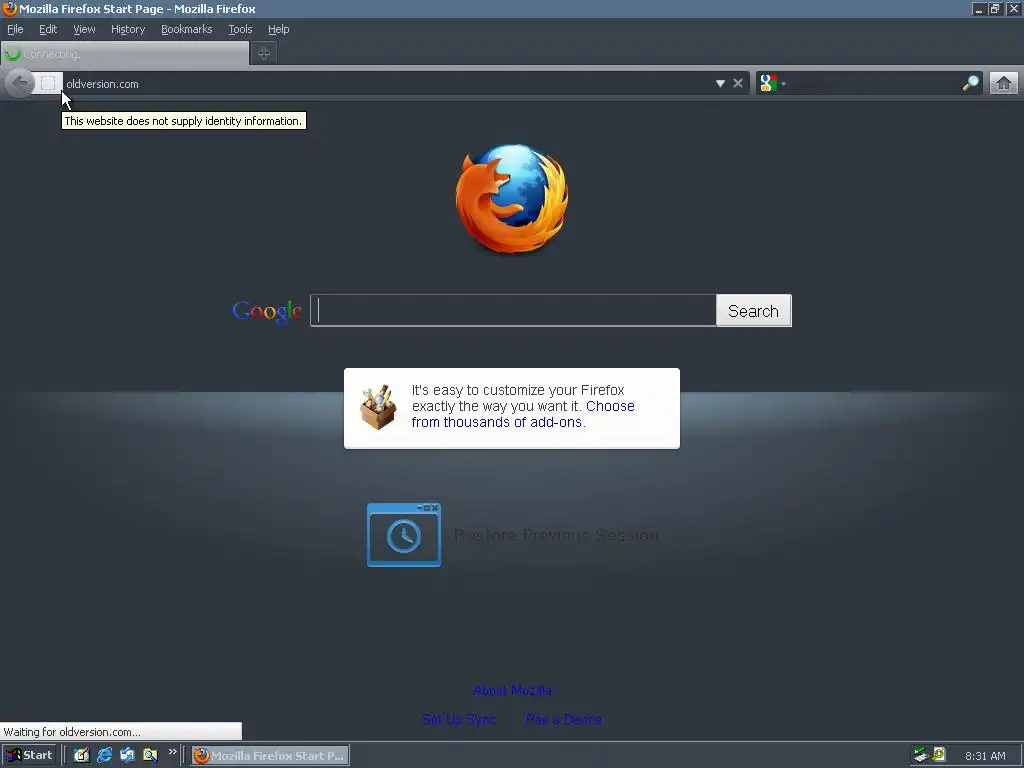Follow Choose from thousands of add-ons link
The image size is (1024, 768).
[522, 414]
